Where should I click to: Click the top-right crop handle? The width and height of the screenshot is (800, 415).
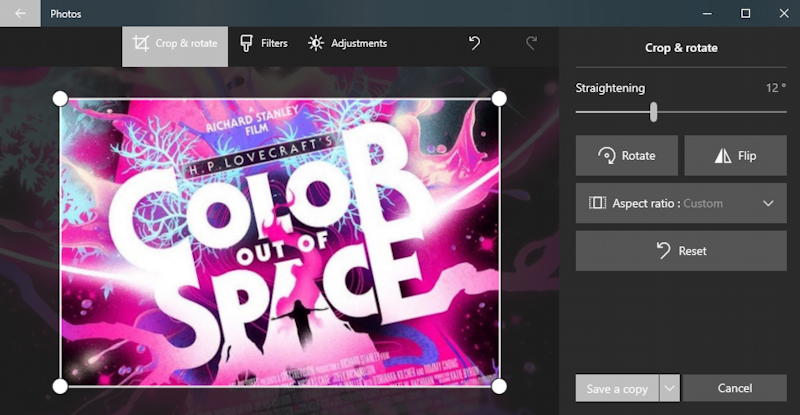499,99
